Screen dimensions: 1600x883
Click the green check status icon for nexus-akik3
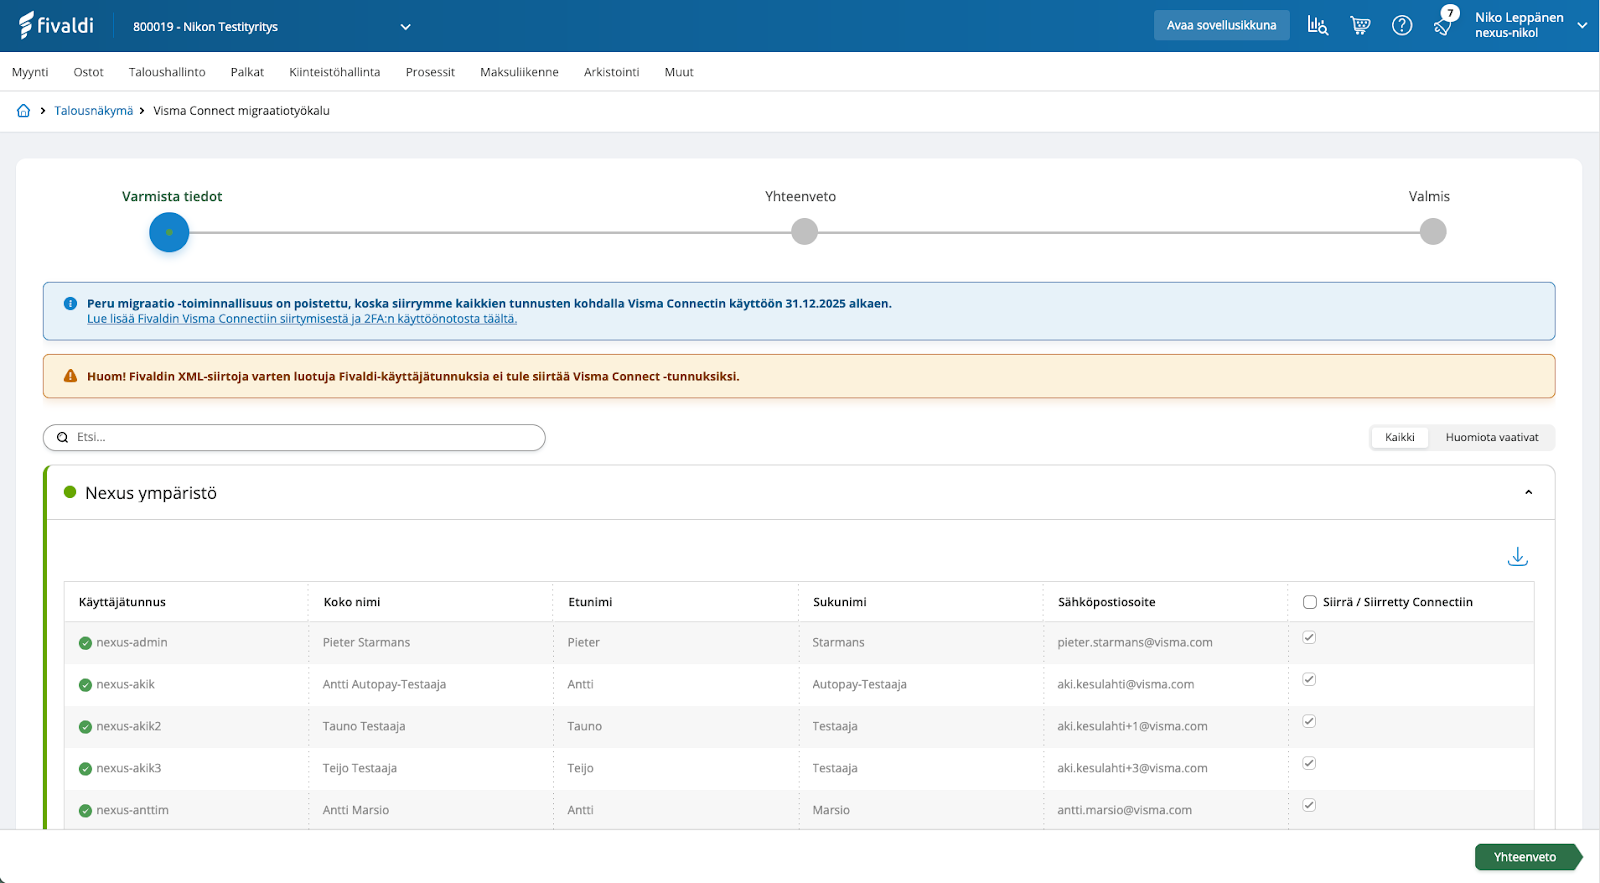[85, 769]
